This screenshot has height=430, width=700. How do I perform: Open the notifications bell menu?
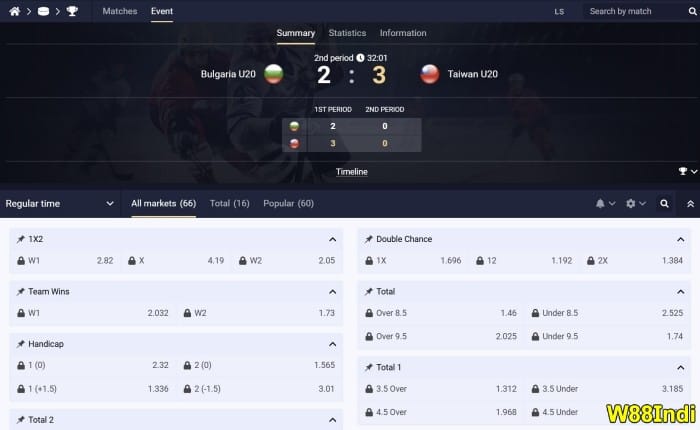[x=604, y=203]
